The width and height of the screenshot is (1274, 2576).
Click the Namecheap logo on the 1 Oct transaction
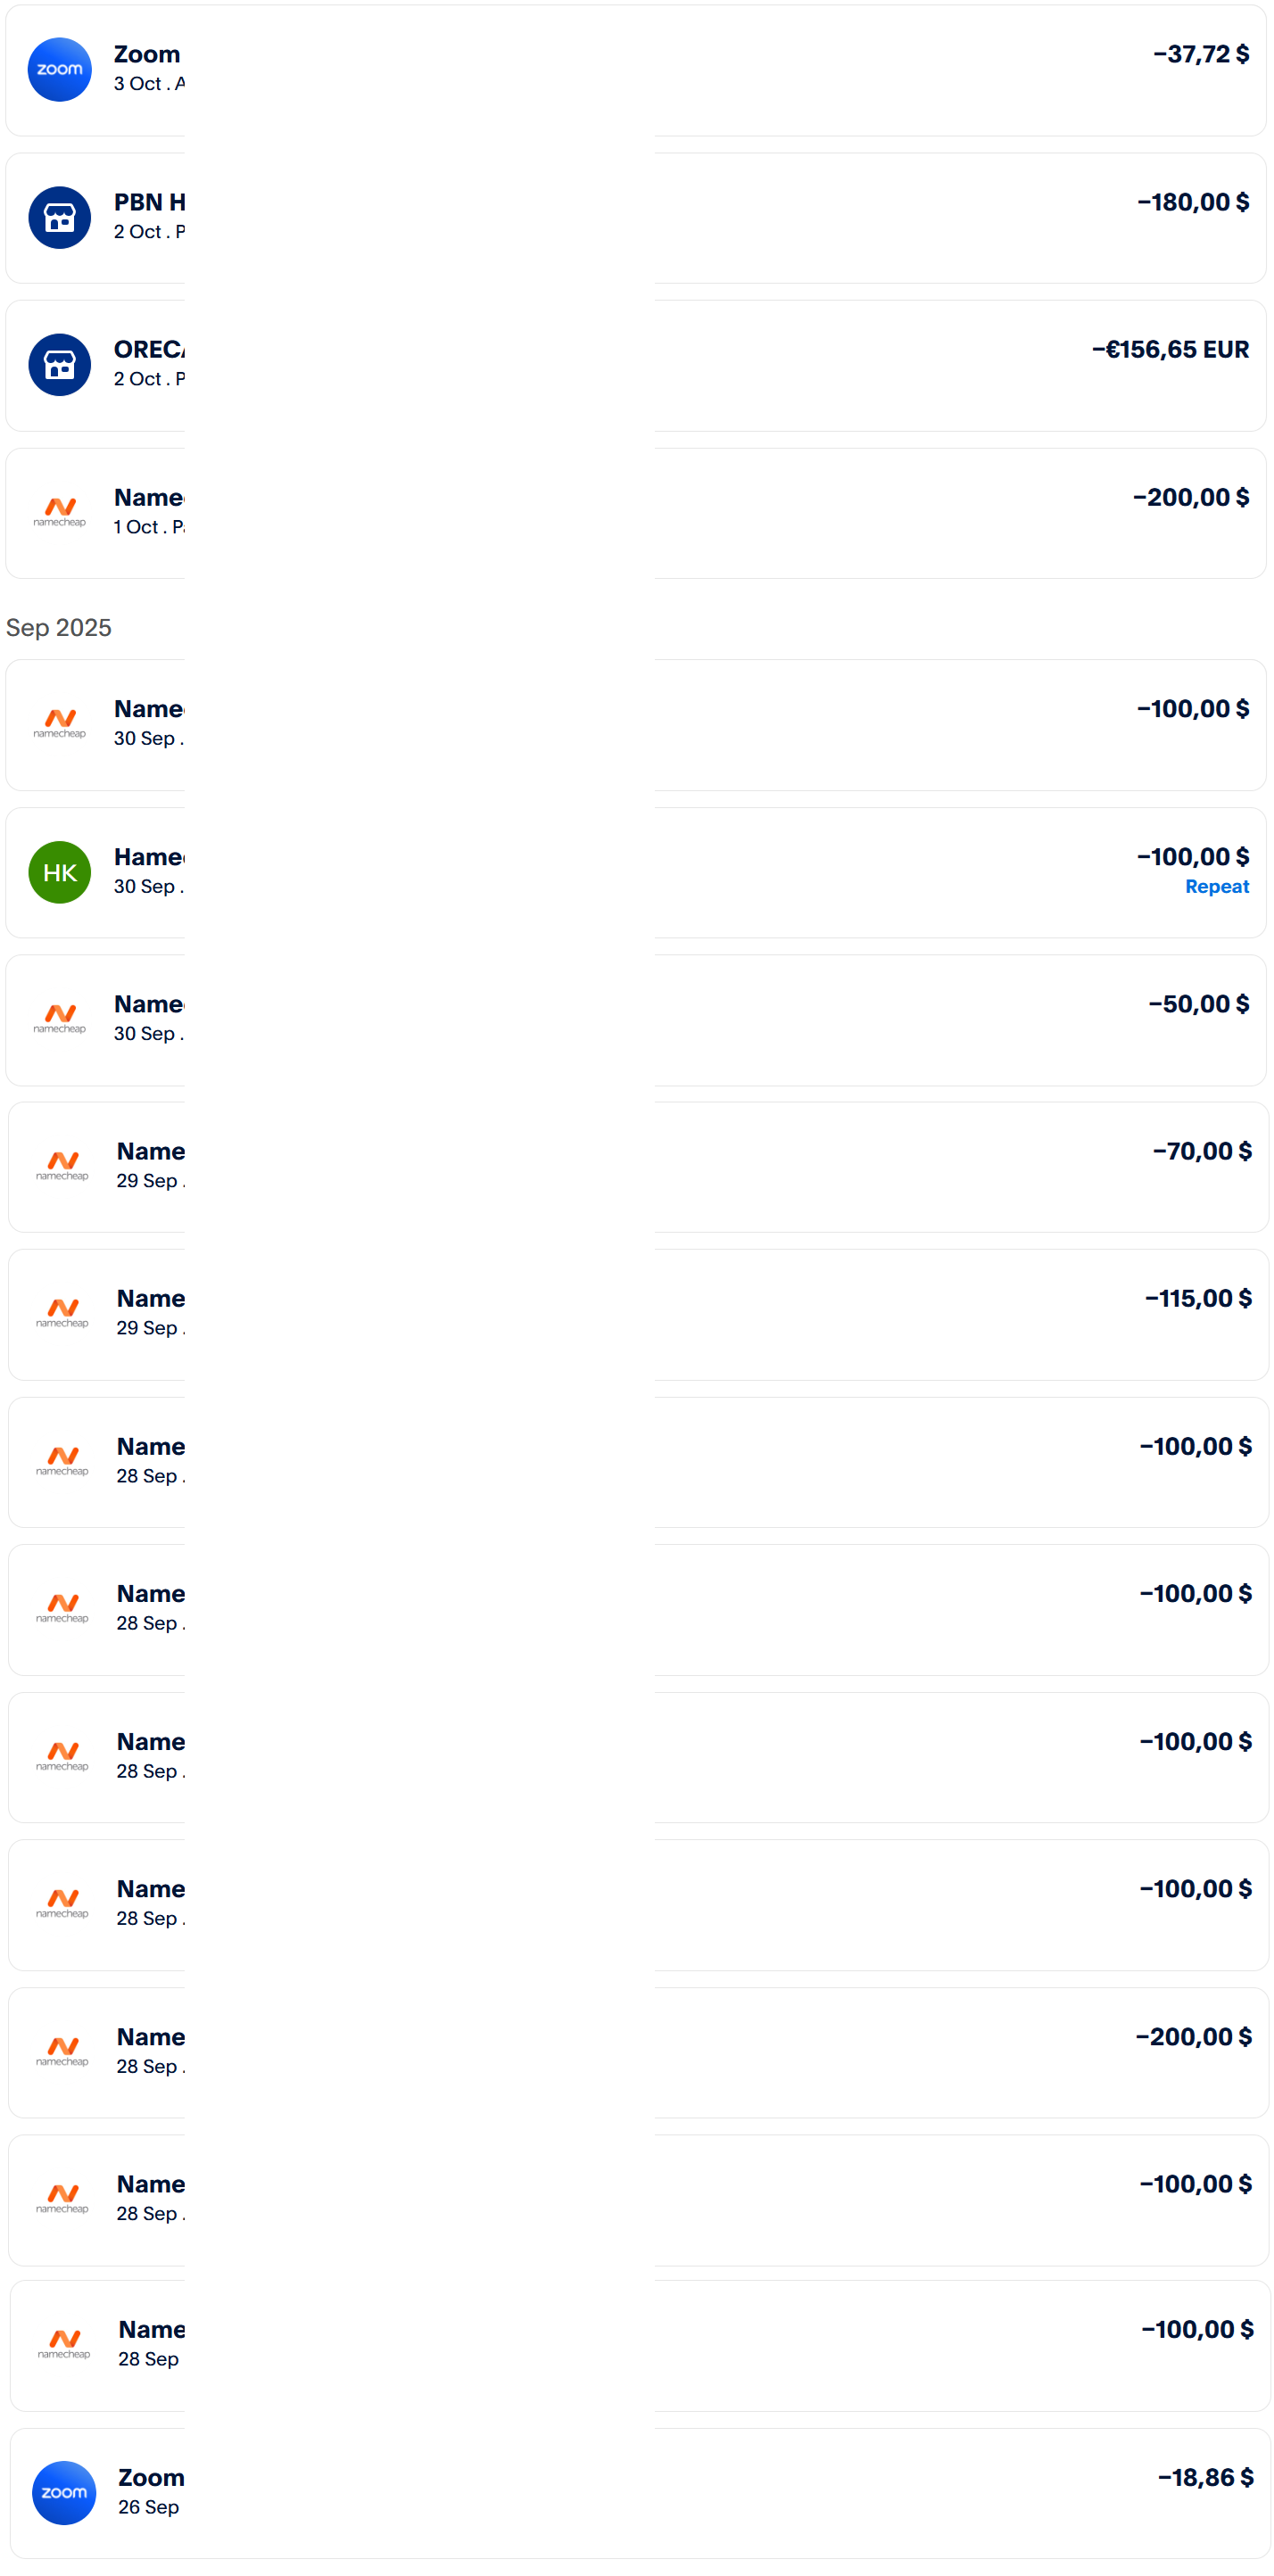pos(60,512)
